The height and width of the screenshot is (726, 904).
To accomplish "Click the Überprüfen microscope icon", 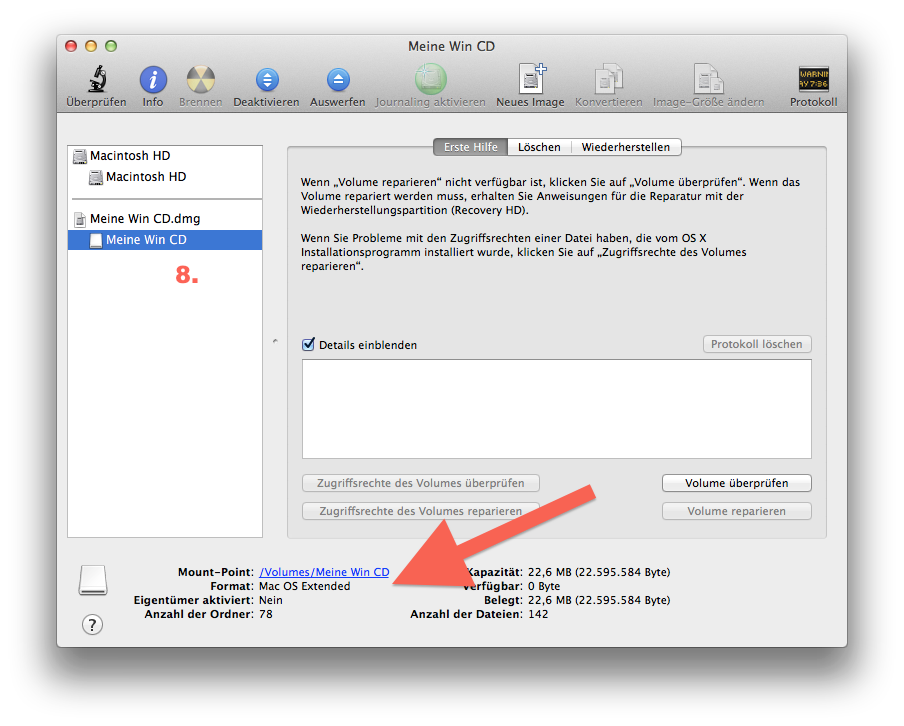I will pos(97,79).
